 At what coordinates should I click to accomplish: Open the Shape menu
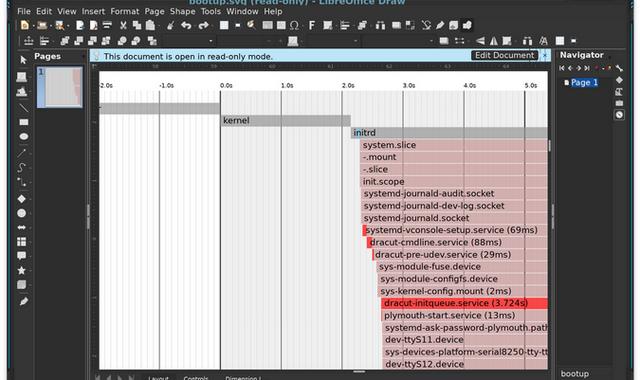[x=182, y=11]
